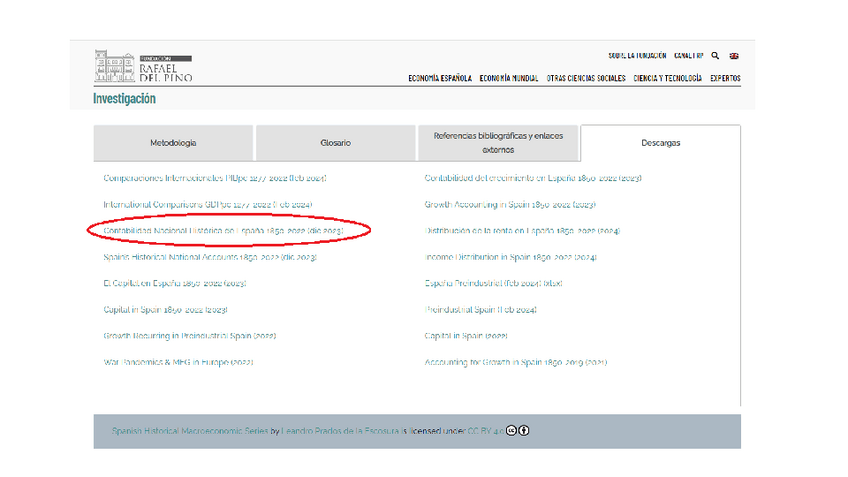Click the Expertos menu item
Screen dimensions: 848x477
click(x=725, y=78)
